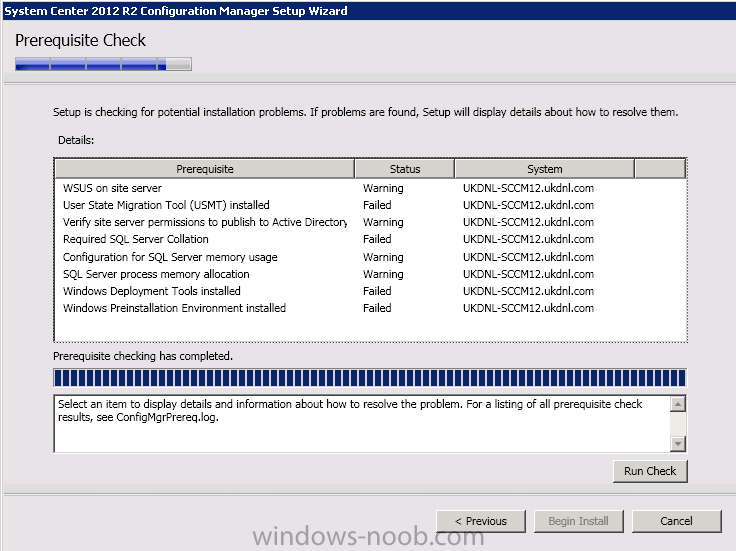Click Warning status of SQL memory usage

point(383,257)
